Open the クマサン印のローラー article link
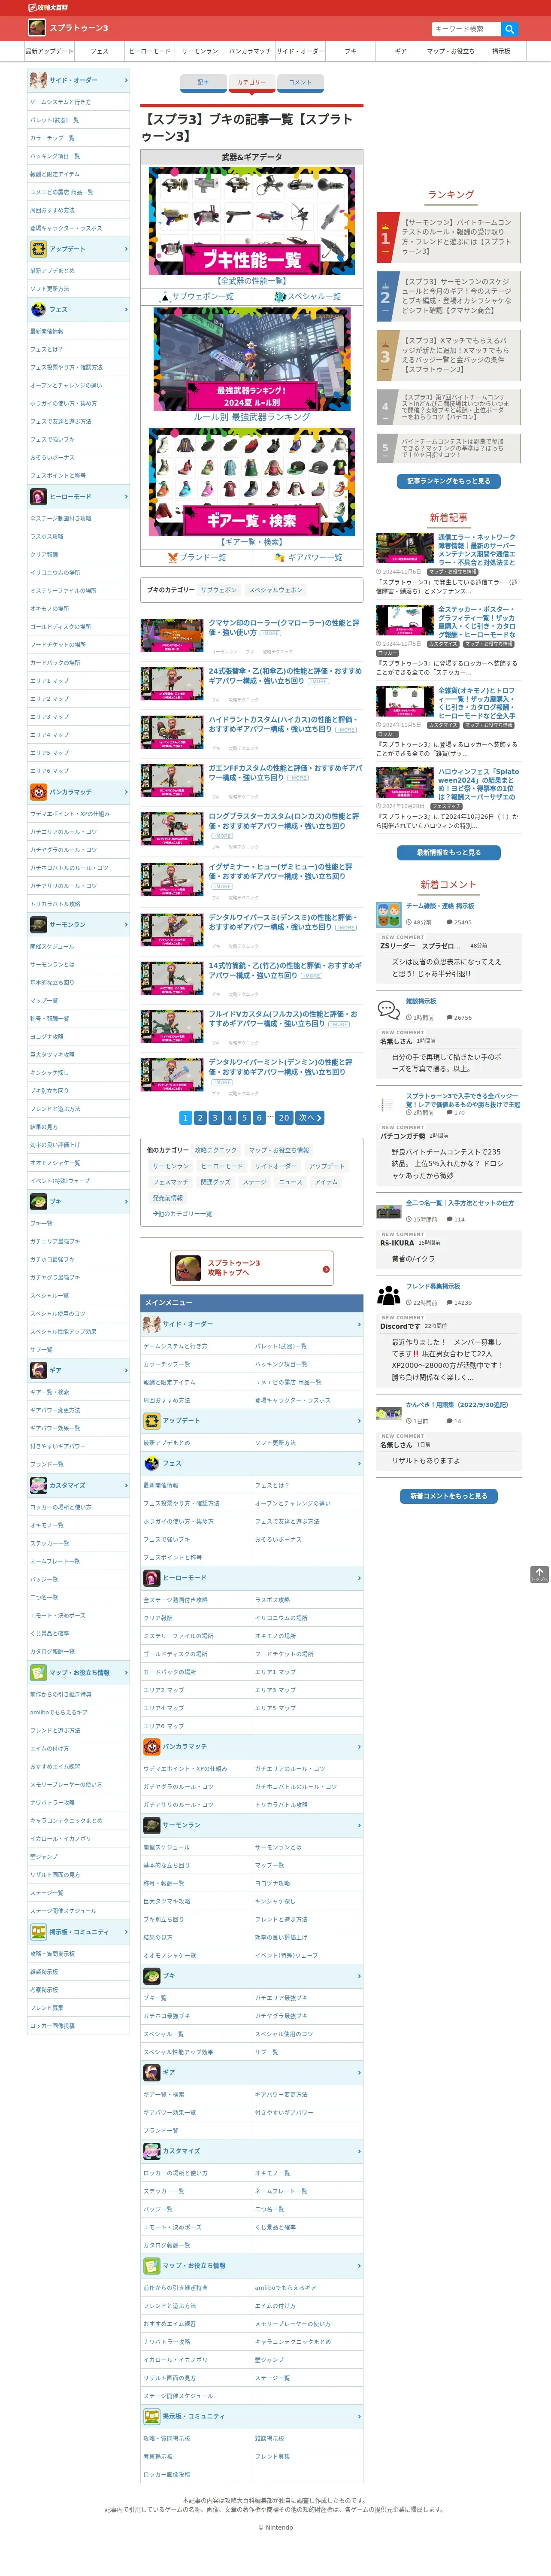 pyautogui.click(x=284, y=628)
